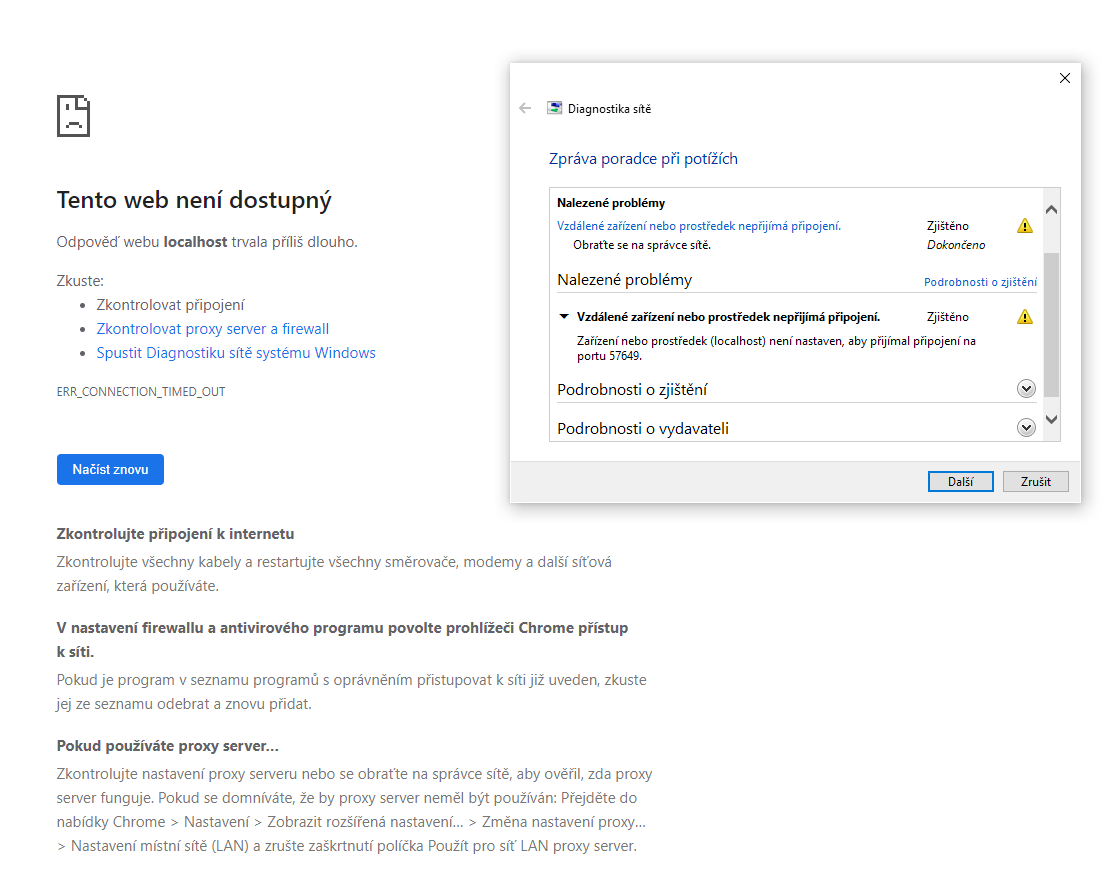The image size is (1116, 883).
Task: Open Spustit Diagnostiku sítě systému Windows link
Action: [x=236, y=353]
